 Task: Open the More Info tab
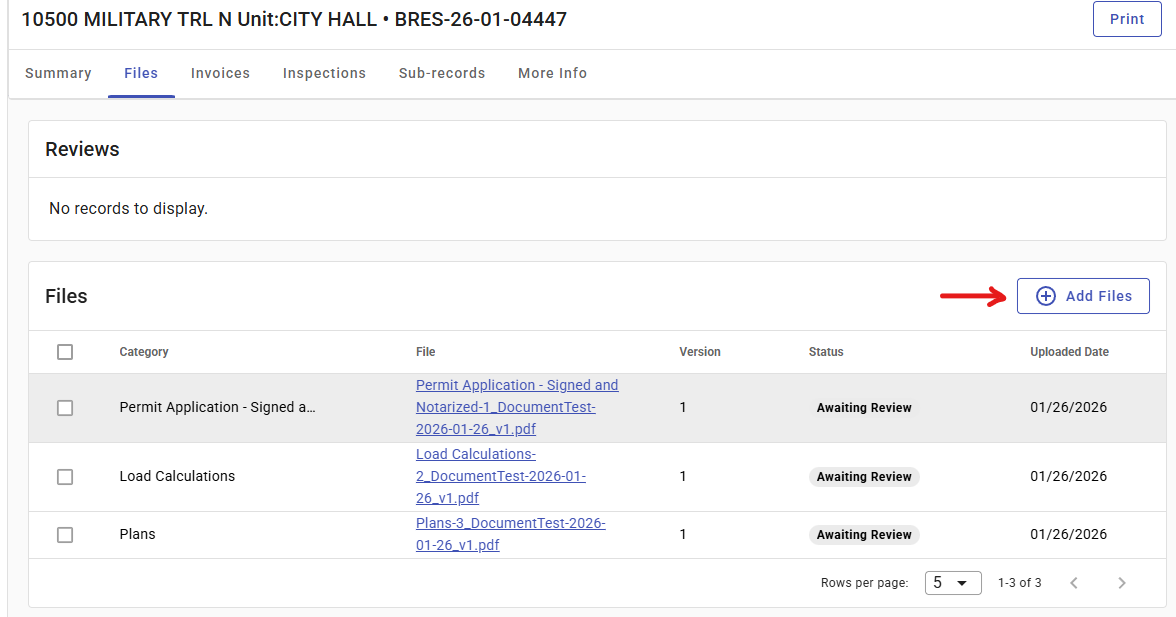(x=552, y=73)
